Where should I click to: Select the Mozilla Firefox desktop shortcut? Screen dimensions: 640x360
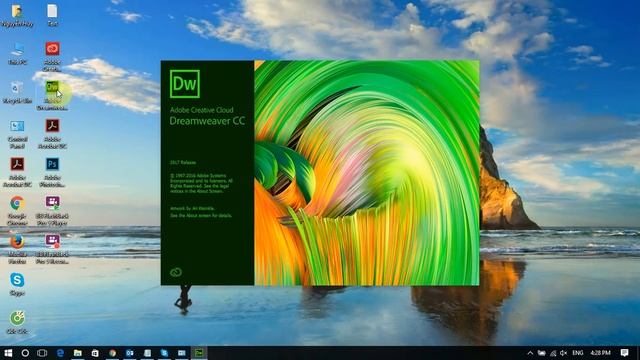[17, 249]
